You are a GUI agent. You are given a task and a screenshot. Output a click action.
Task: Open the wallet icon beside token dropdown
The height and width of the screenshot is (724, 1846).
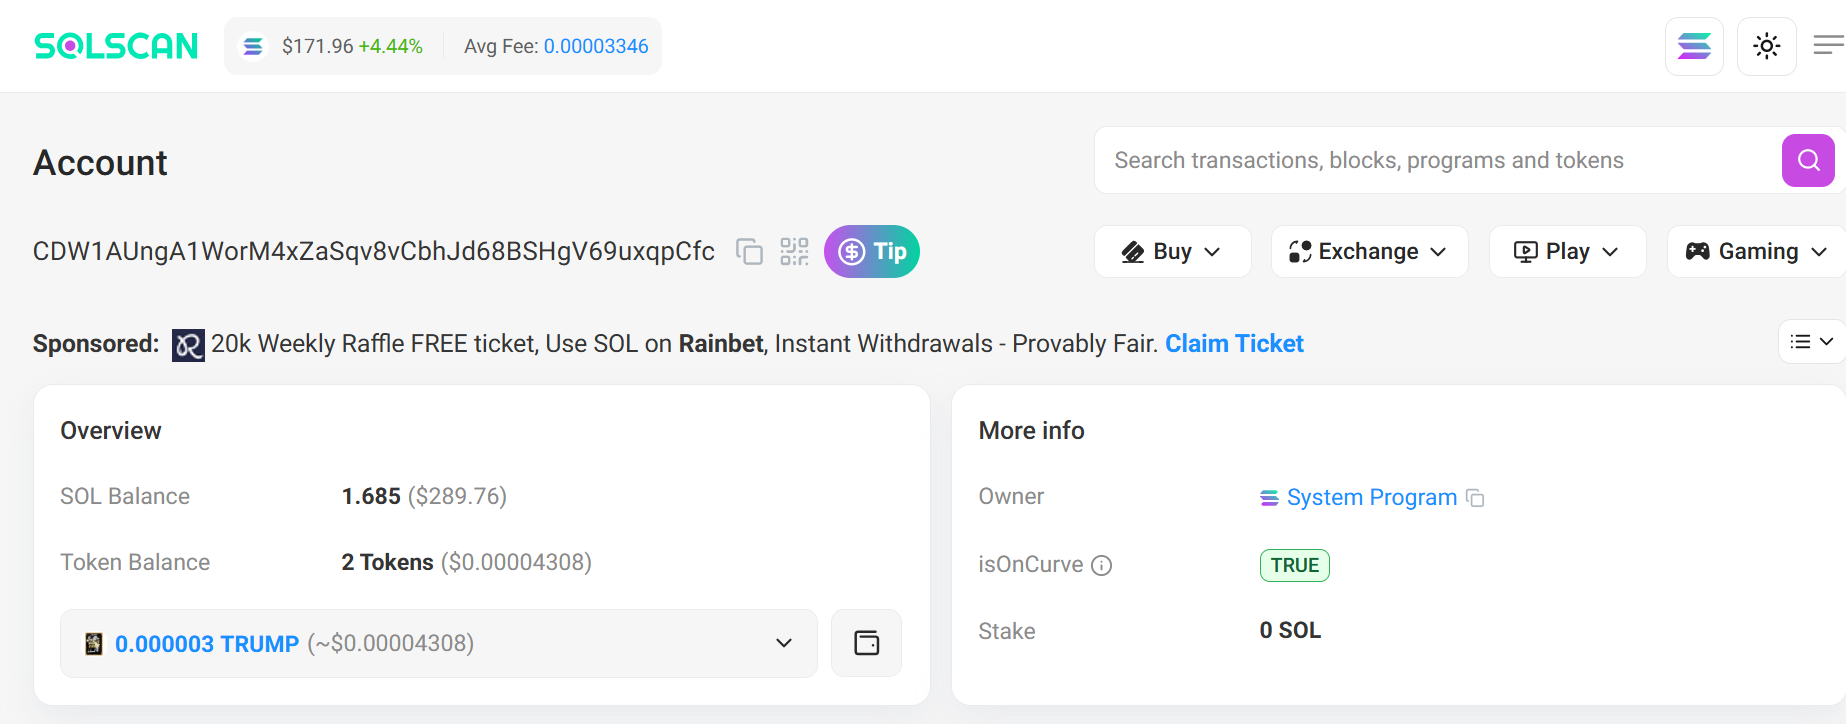coord(867,643)
